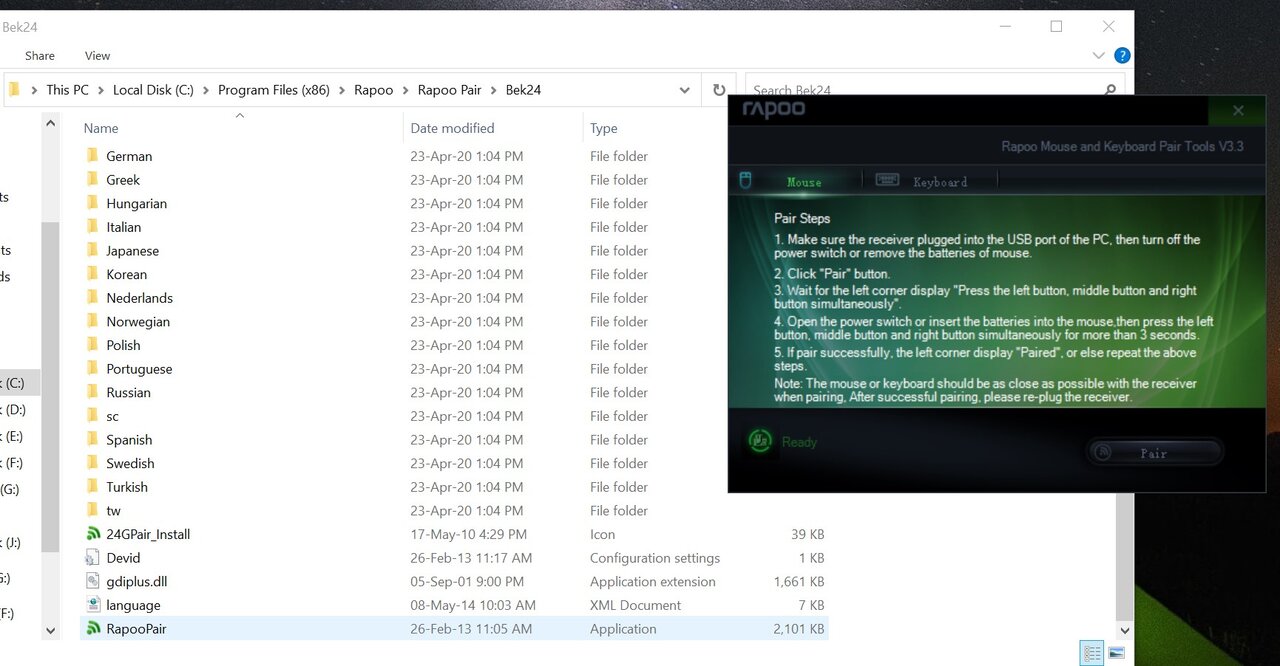The image size is (1280, 666).
Task: Click the folder icon in address bar
Action: pyautogui.click(x=14, y=90)
